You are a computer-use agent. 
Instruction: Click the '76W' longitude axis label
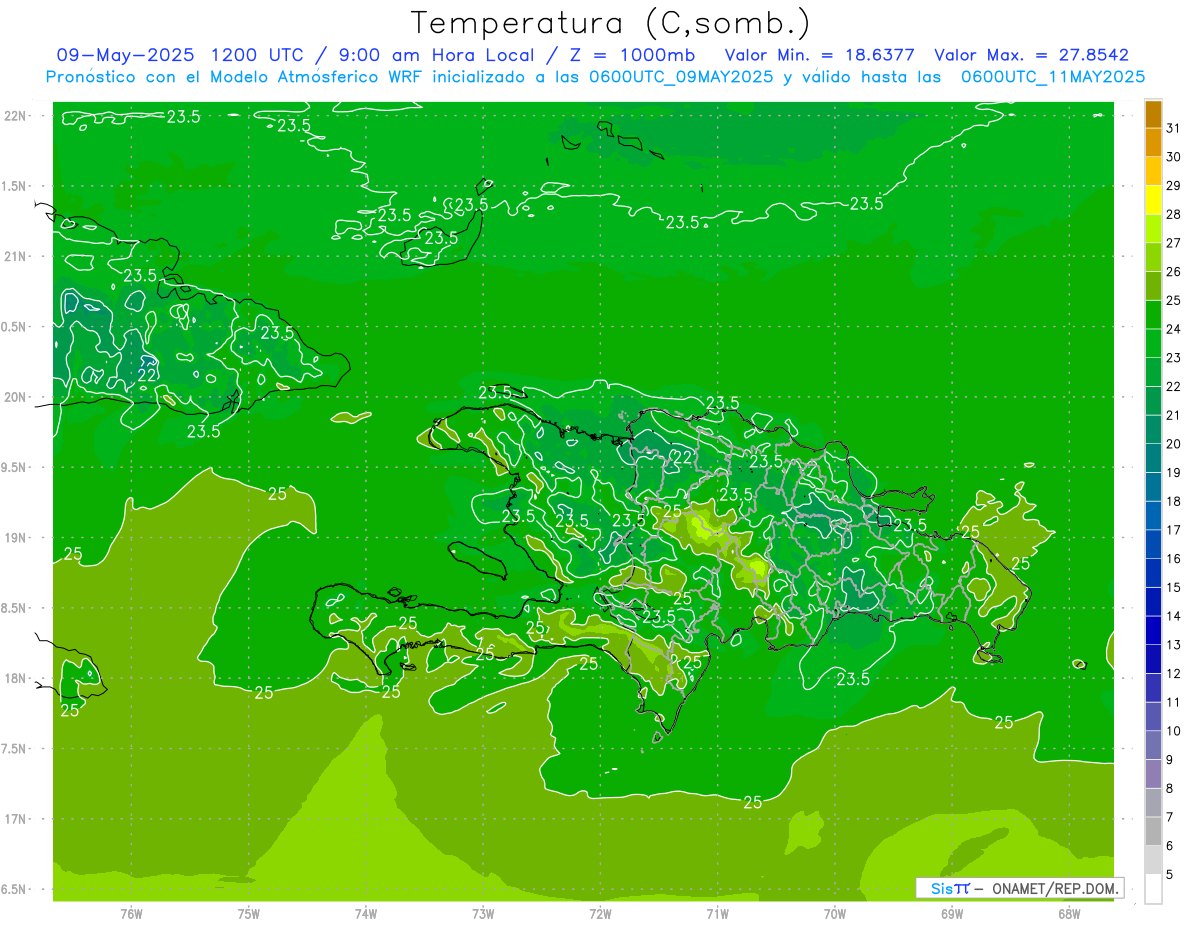pyautogui.click(x=131, y=914)
